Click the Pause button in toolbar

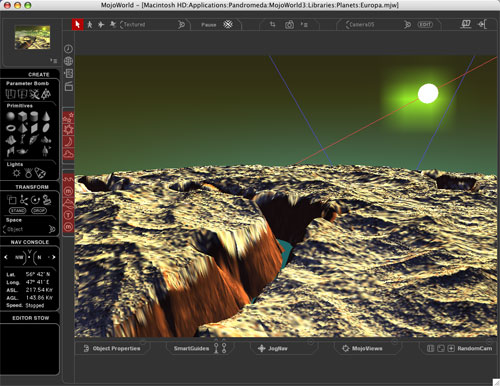coord(209,25)
